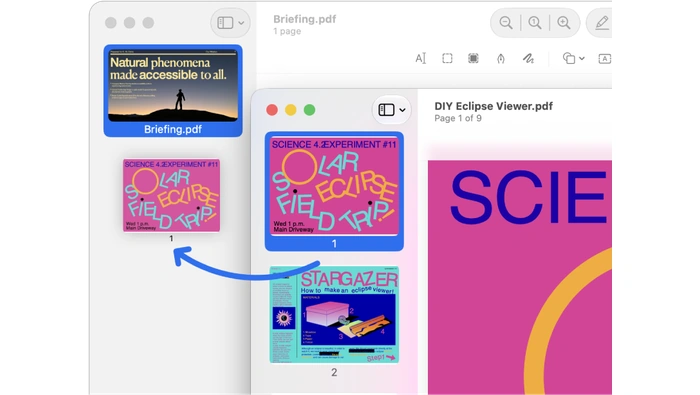The height and width of the screenshot is (395, 700).
Task: Close the DIY Eclipse Viewer window
Action: tap(272, 110)
